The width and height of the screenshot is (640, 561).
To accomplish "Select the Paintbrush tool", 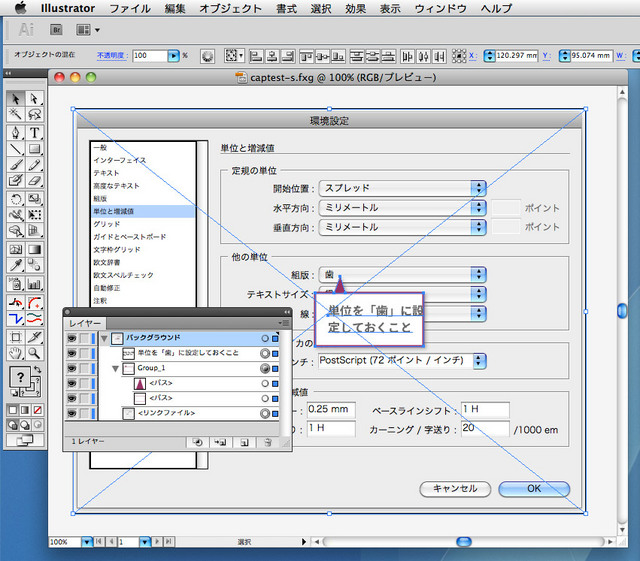I will pos(16,165).
